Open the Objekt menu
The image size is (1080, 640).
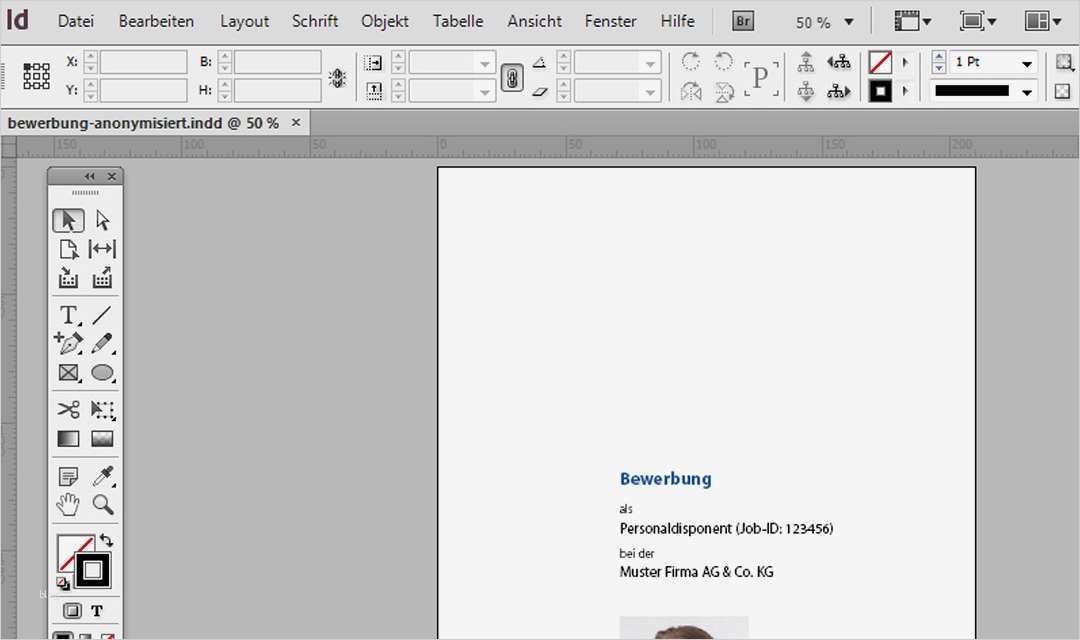[x=385, y=21]
